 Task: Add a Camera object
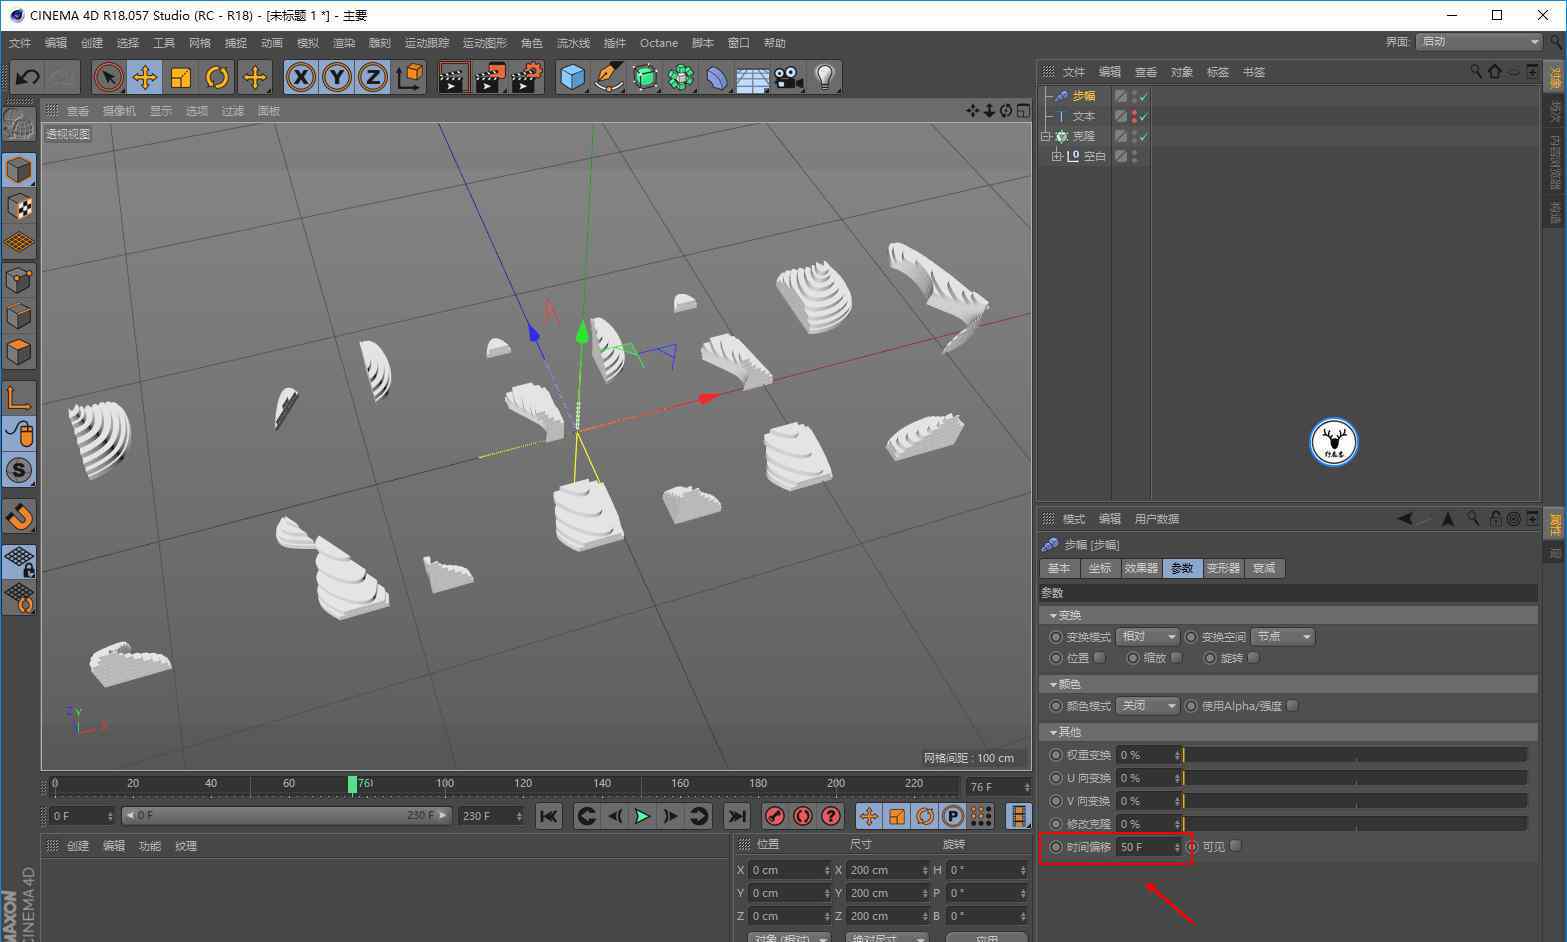[788, 77]
